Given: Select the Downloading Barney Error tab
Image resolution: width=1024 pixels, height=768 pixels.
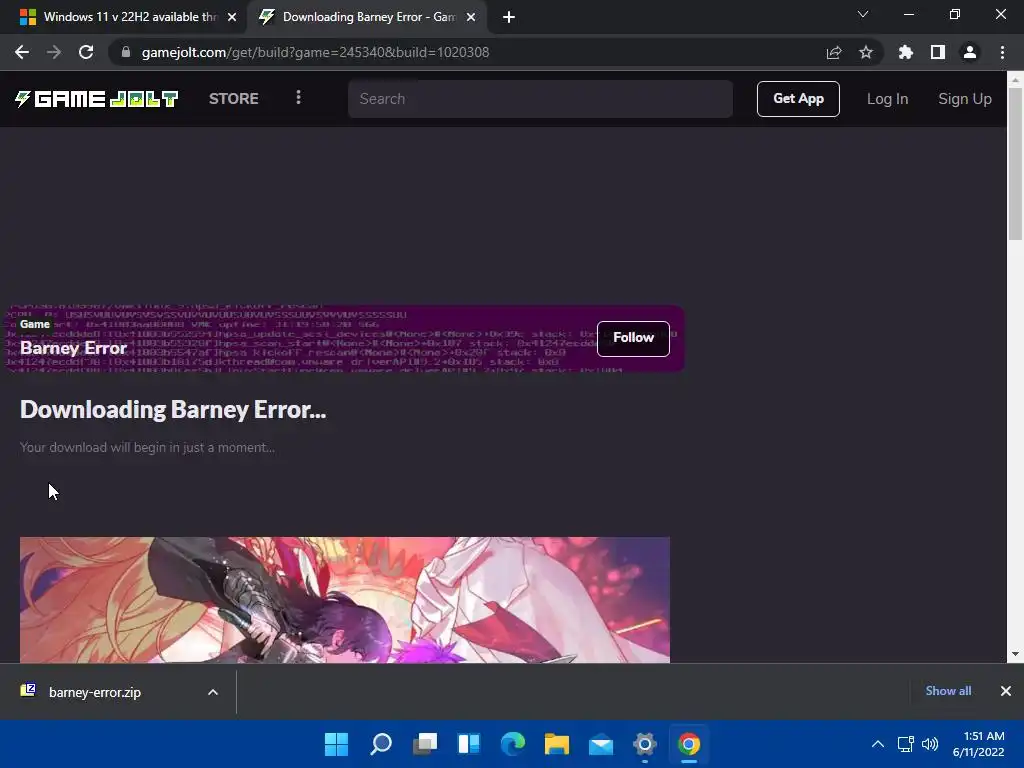Looking at the screenshot, I should 367,17.
